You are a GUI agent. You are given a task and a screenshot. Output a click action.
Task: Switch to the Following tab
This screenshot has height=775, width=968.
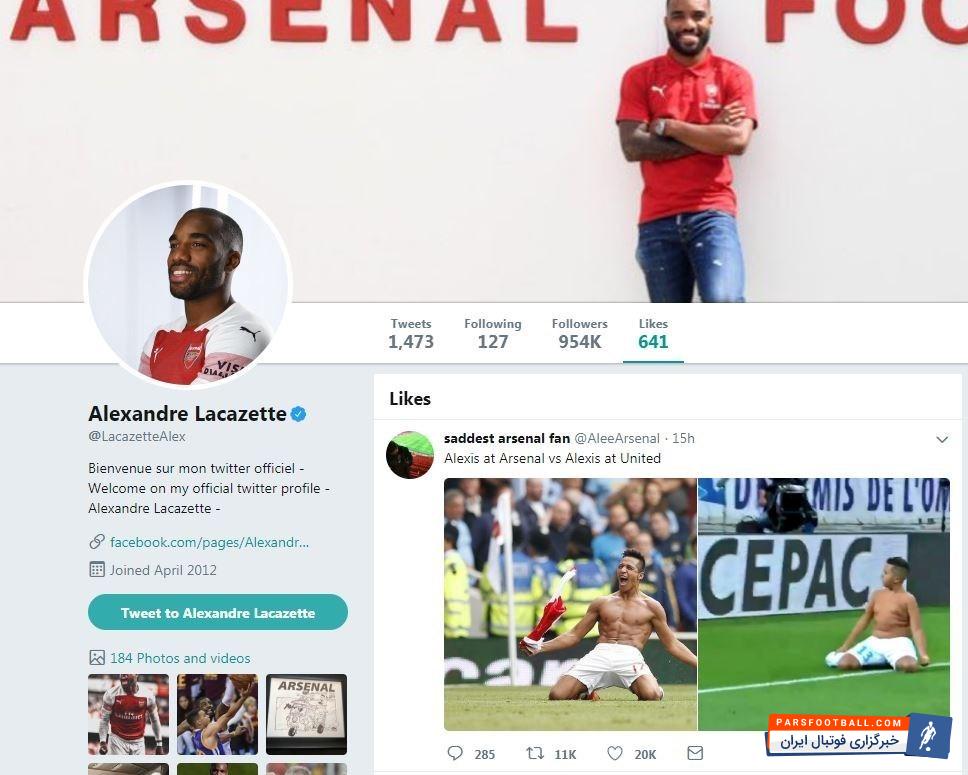(x=492, y=333)
